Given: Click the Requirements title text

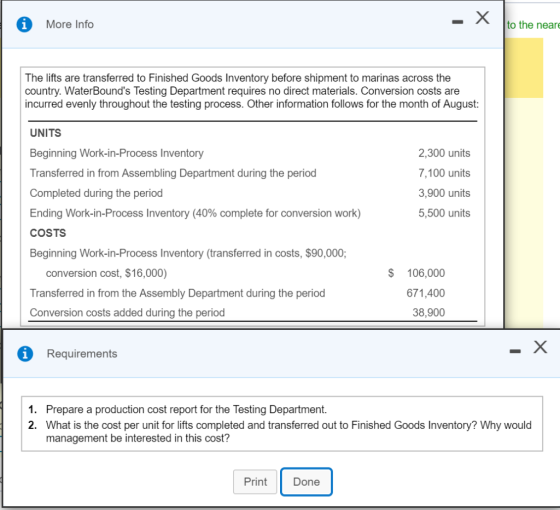Looking at the screenshot, I should point(82,354).
